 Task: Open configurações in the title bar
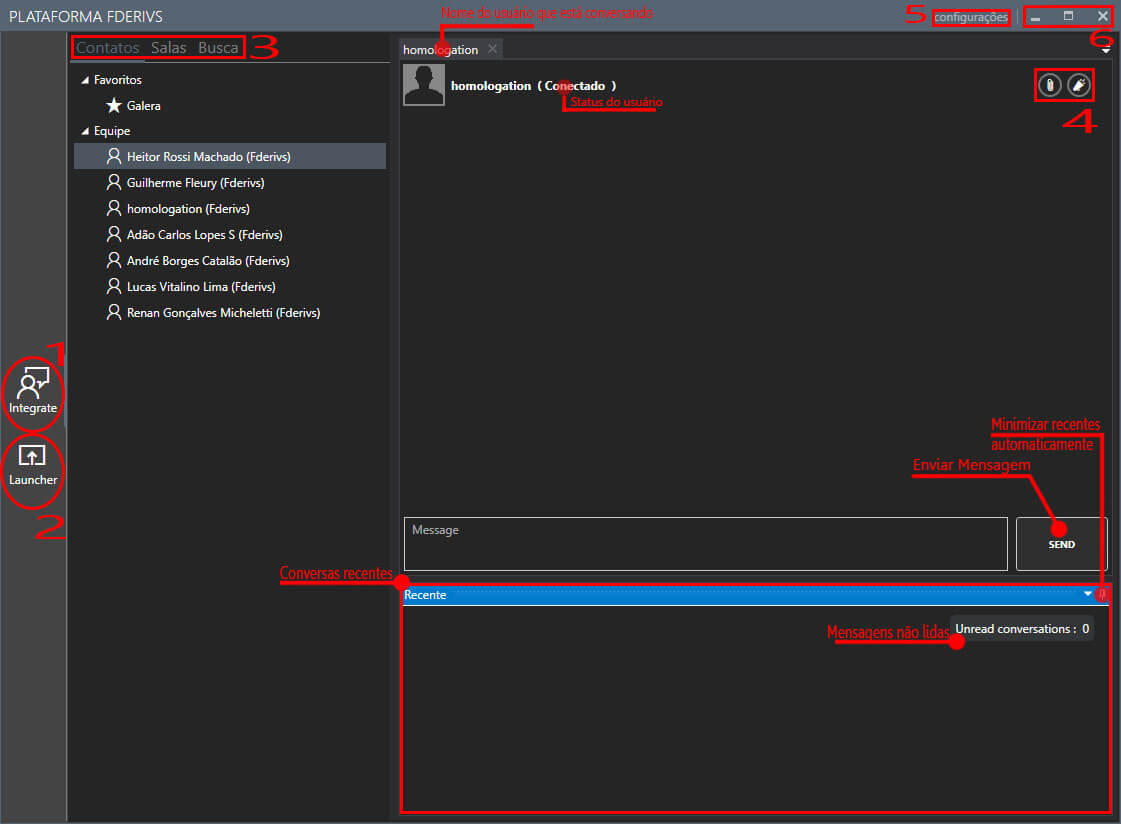[970, 17]
